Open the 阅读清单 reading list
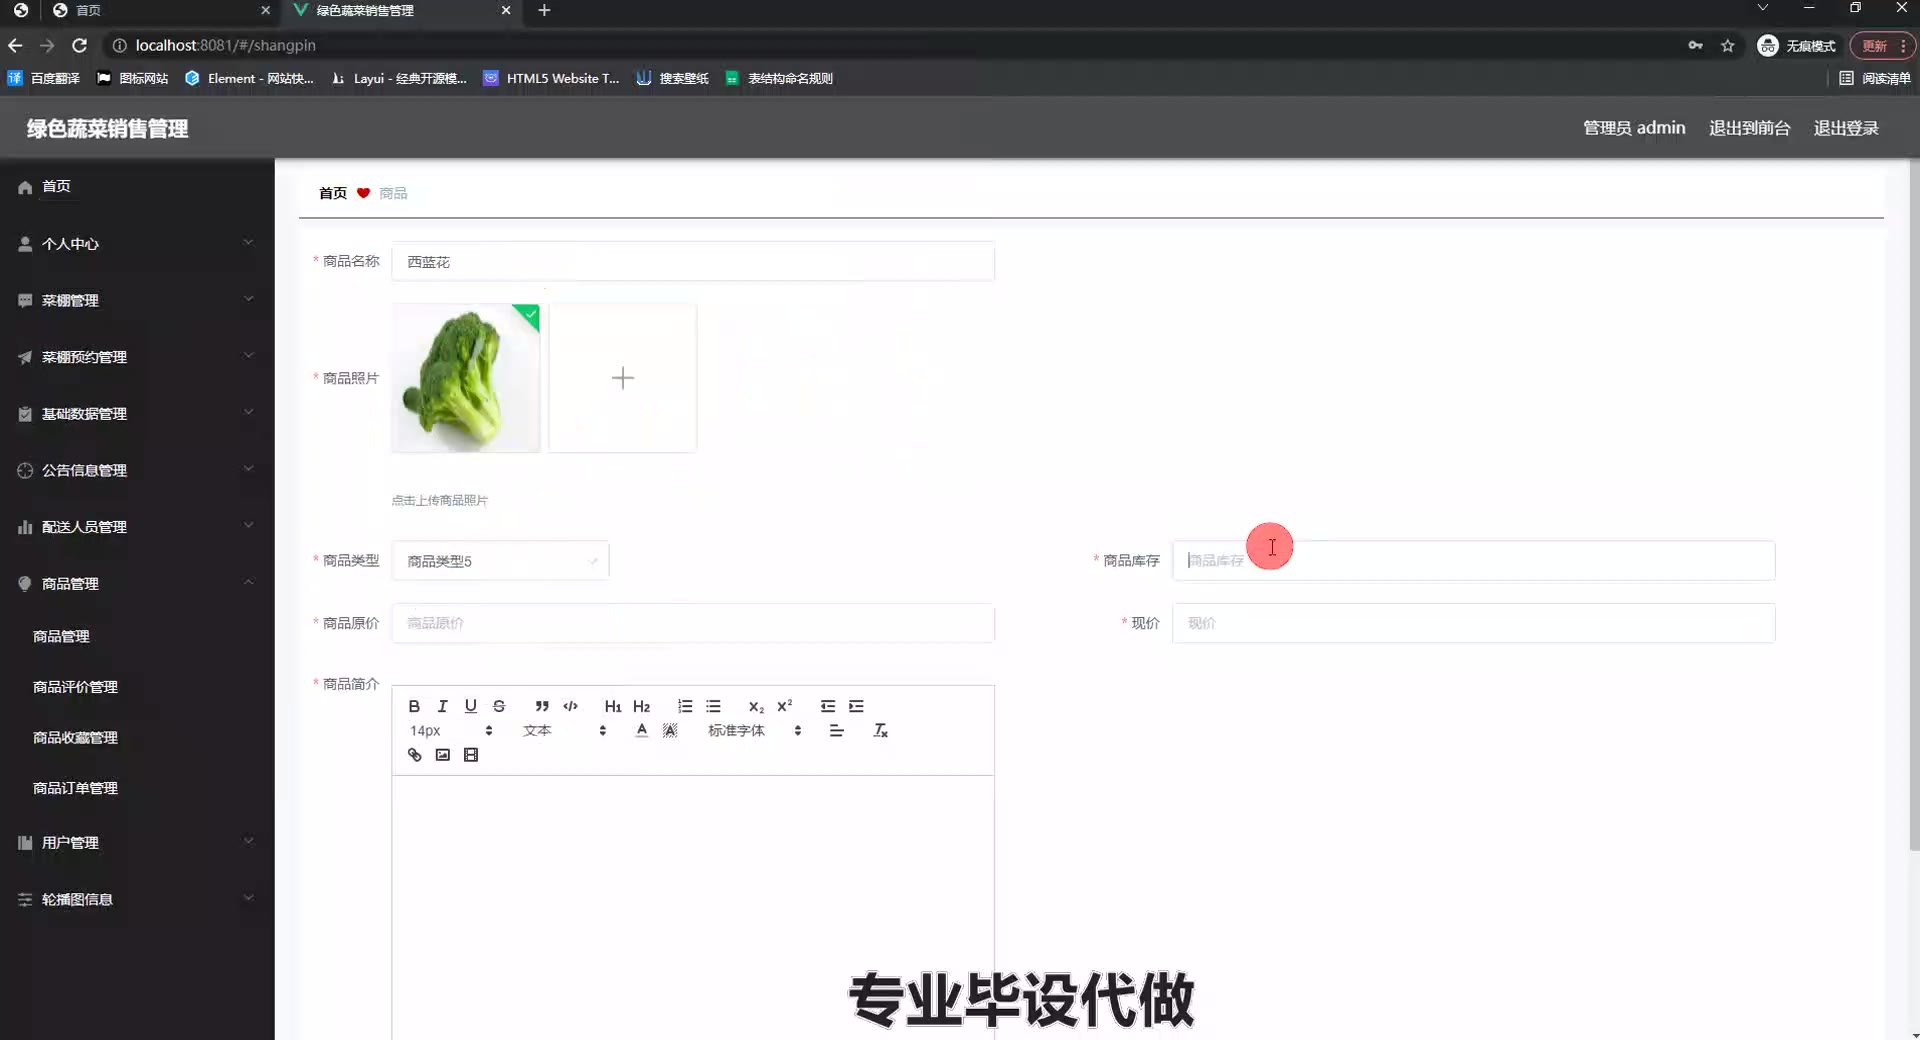 pos(1874,78)
